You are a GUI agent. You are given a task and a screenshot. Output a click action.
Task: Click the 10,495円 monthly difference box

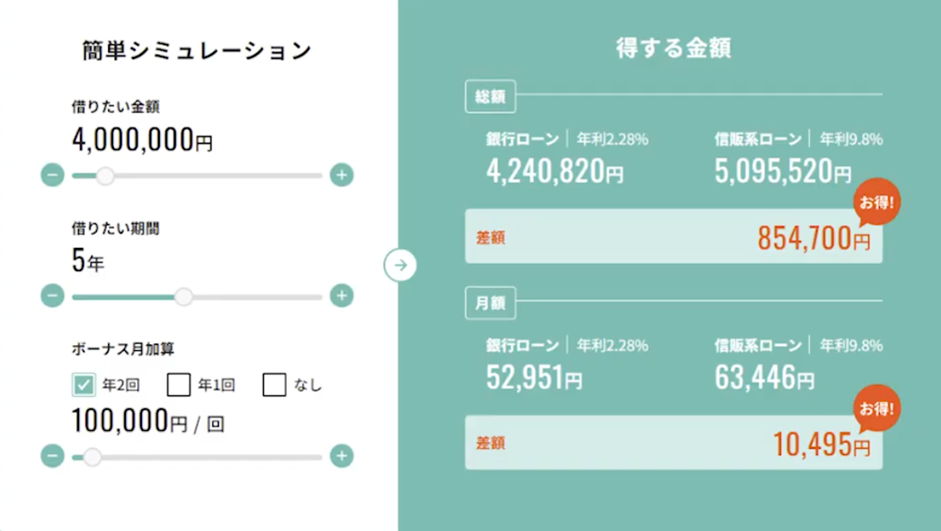pos(673,443)
